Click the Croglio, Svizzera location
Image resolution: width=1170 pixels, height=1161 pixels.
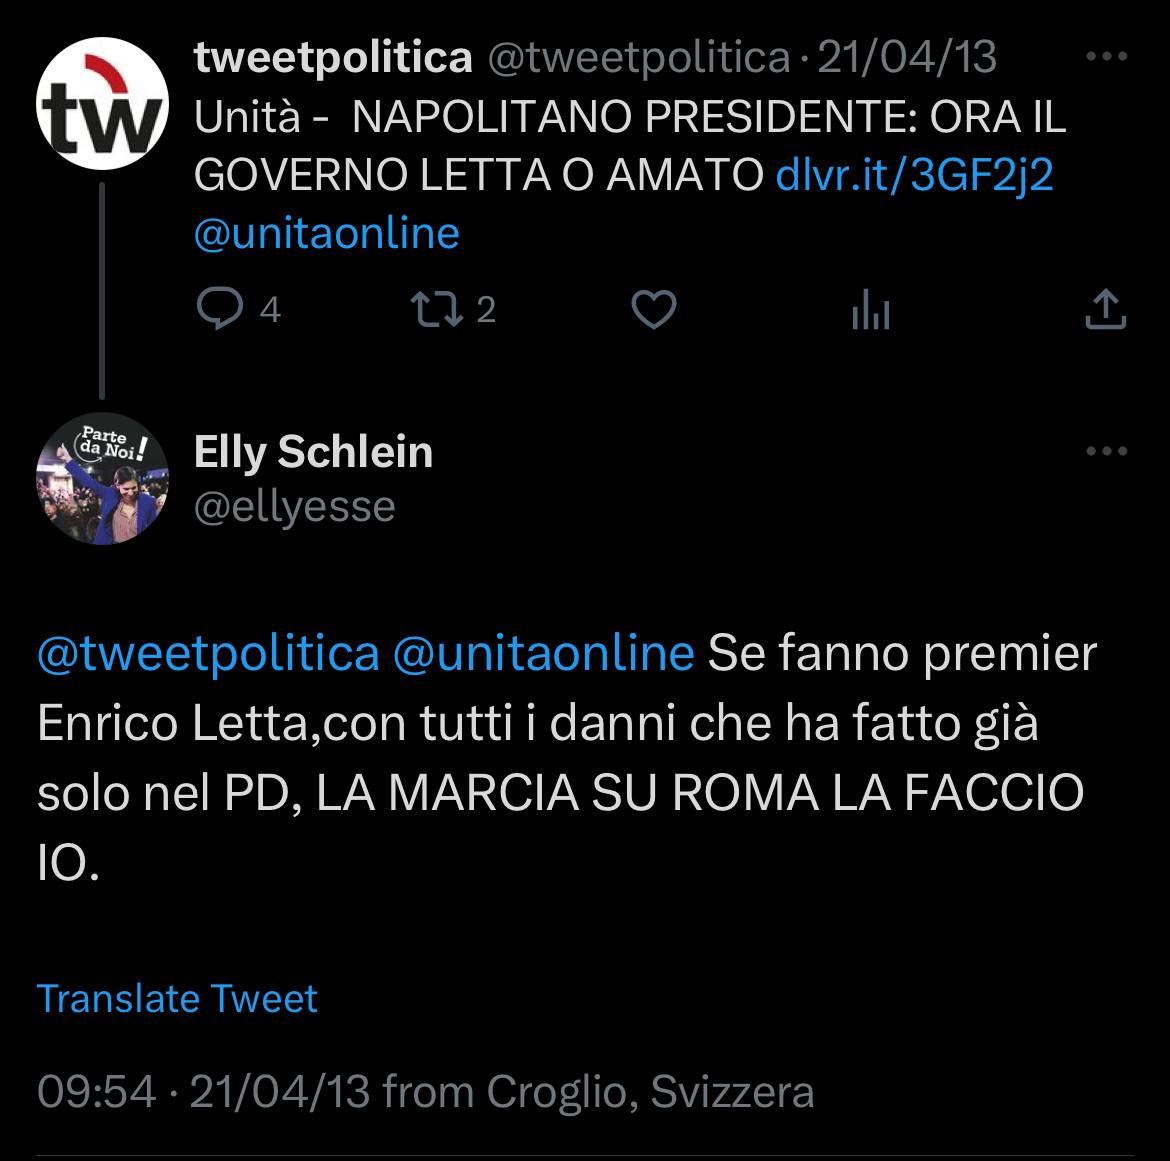pyautogui.click(x=650, y=1091)
